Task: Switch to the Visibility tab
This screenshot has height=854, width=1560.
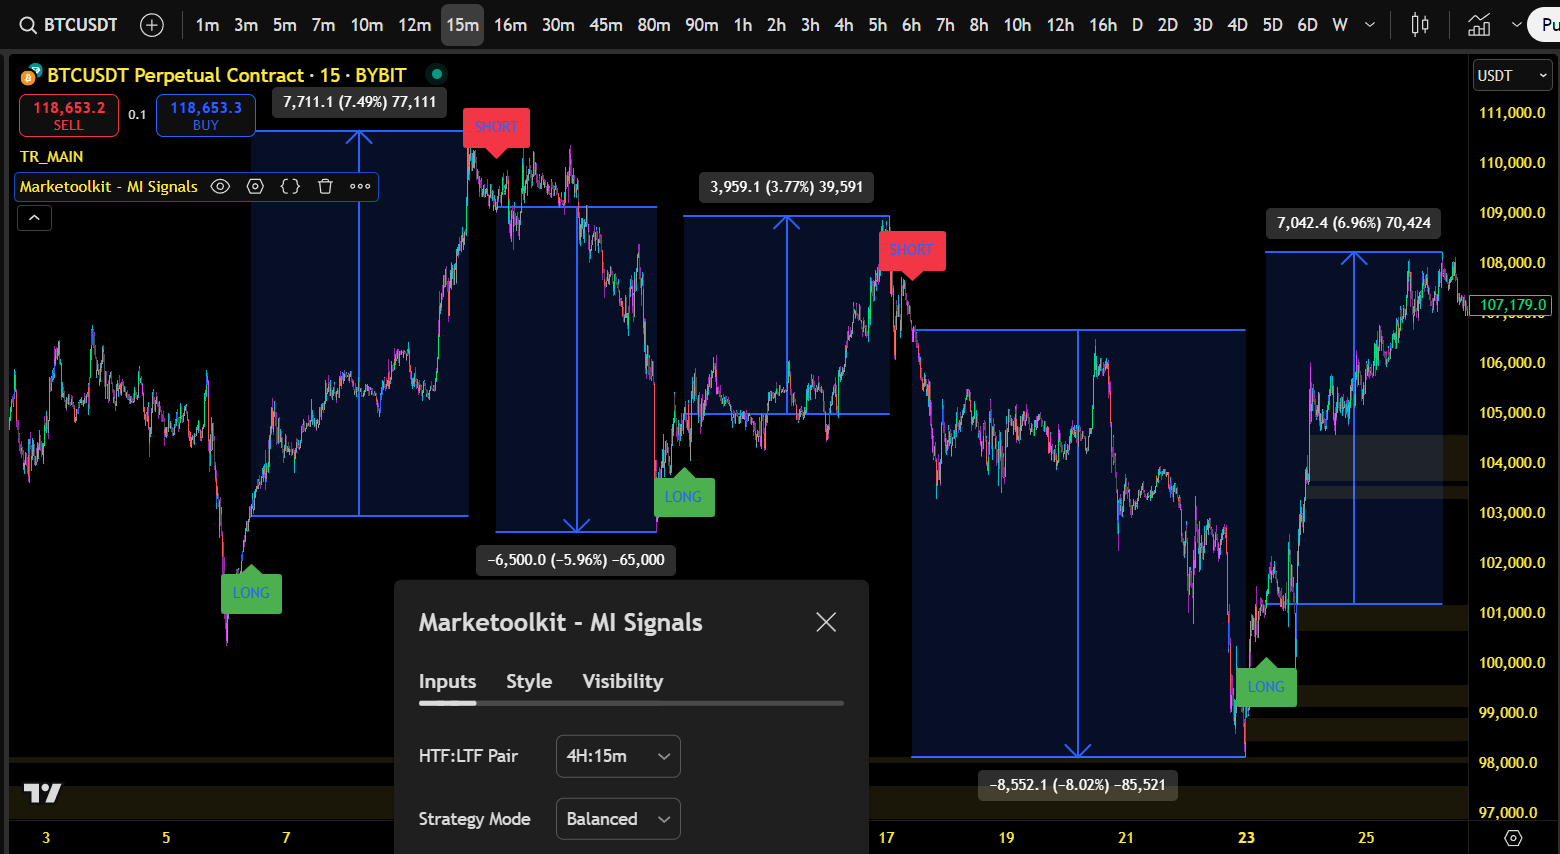Action: pos(622,681)
